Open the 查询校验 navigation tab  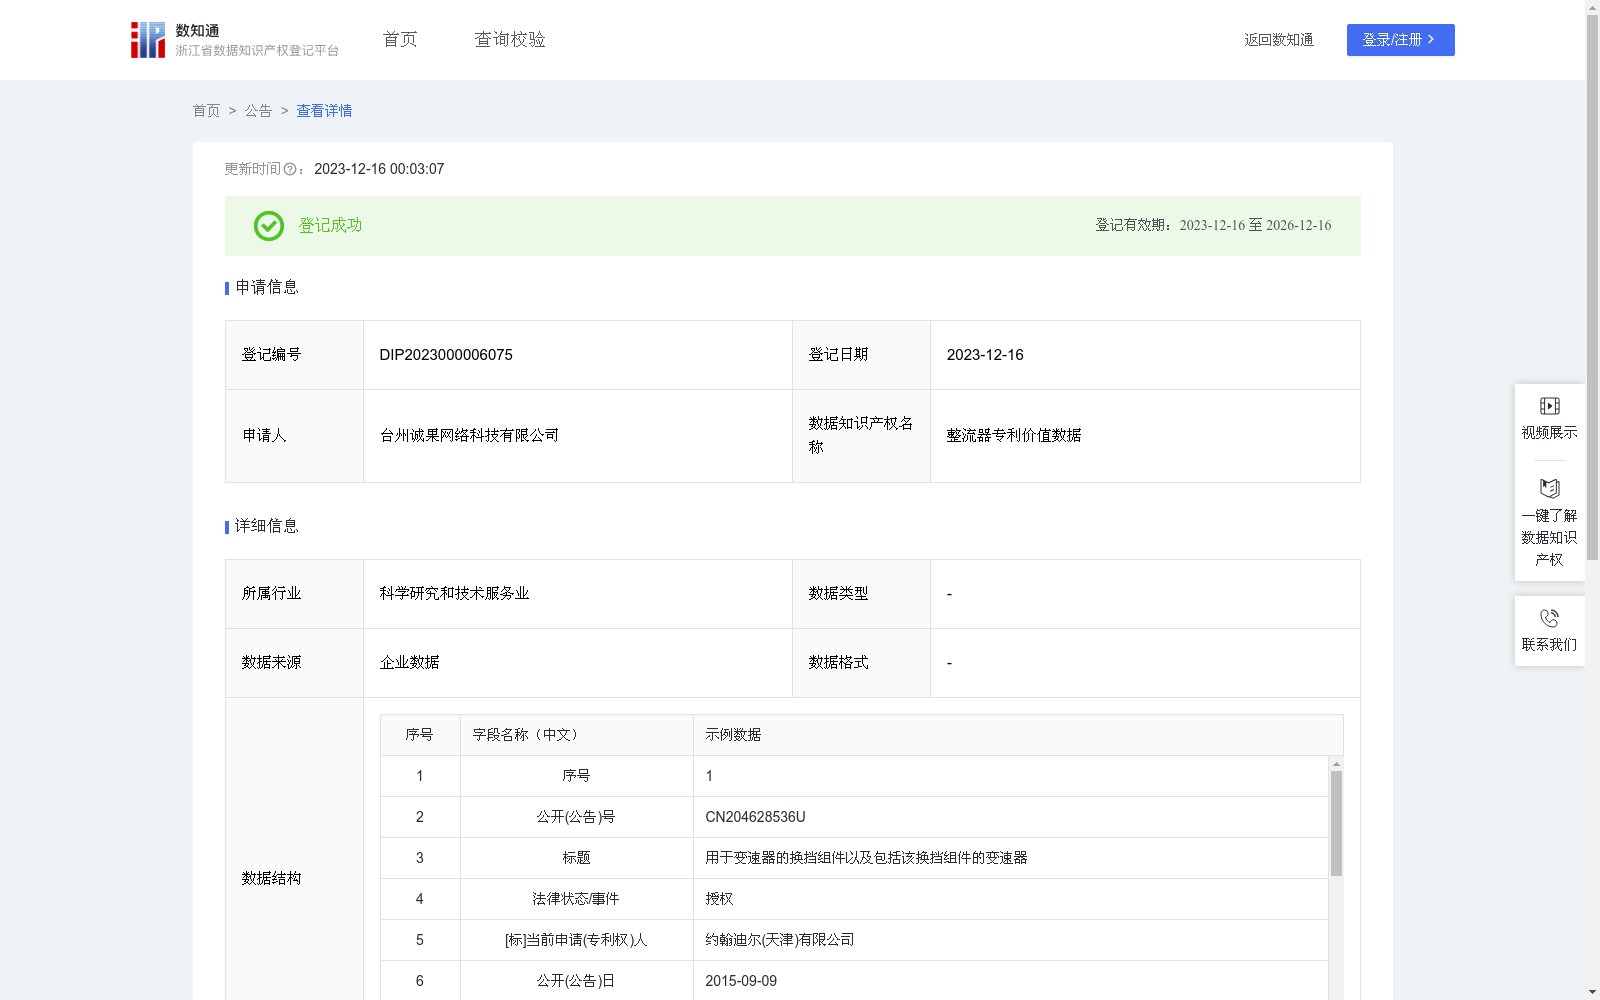510,39
